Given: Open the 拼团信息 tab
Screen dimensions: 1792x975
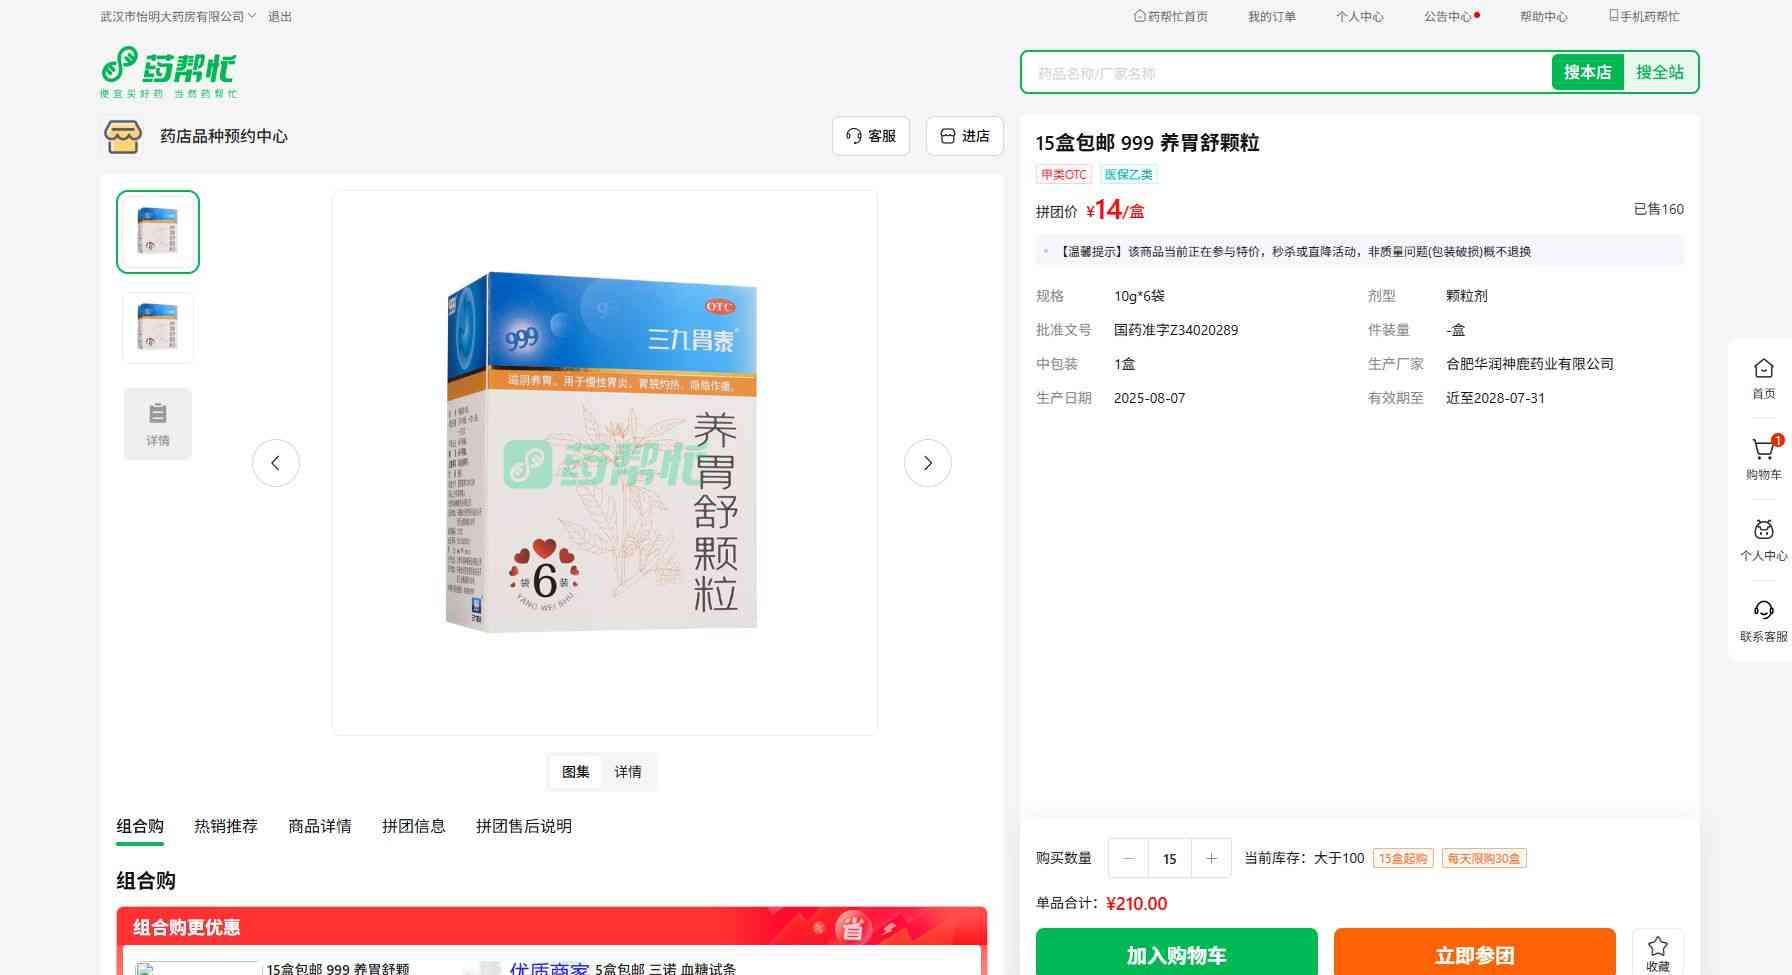Looking at the screenshot, I should 413,826.
